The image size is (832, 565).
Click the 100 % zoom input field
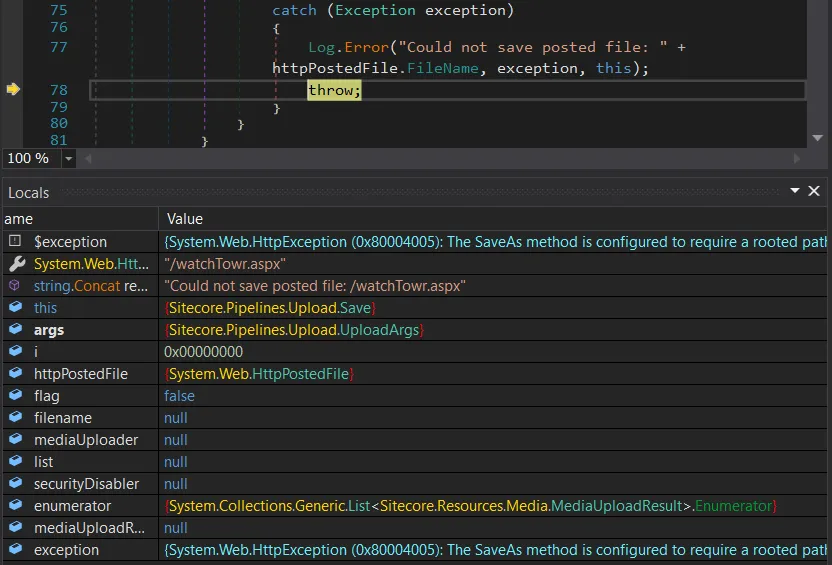[32, 158]
